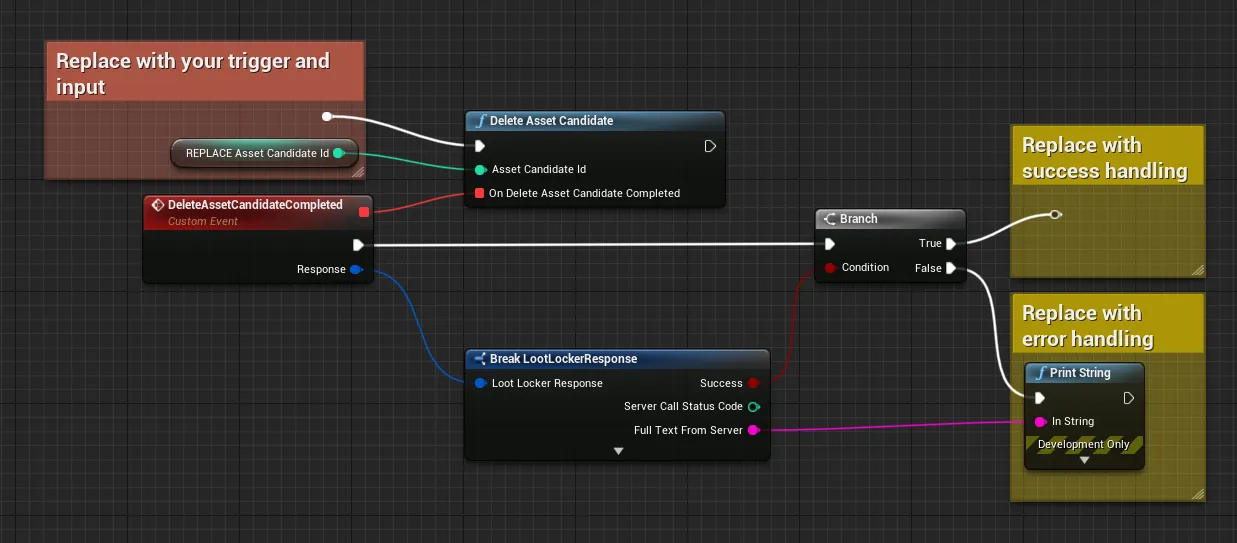Click the DeleteAssetCandidateCompleted red delegate output pin
This screenshot has height=543, width=1237.
363,211
